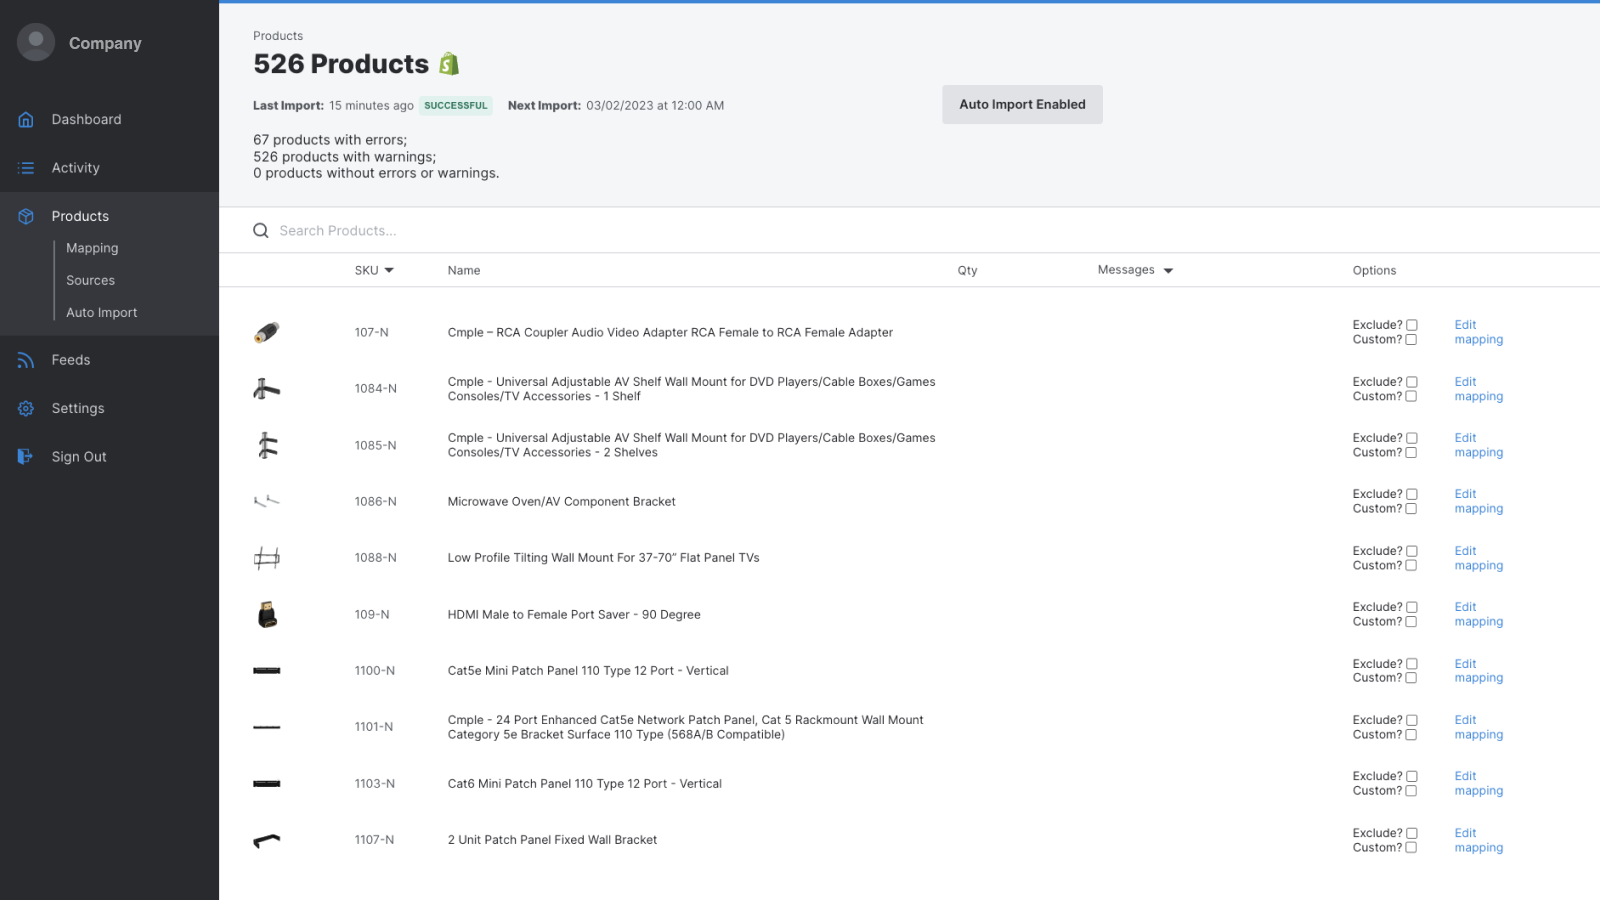Click the Feeds RSS icon
Image resolution: width=1600 pixels, height=900 pixels.
tap(26, 360)
